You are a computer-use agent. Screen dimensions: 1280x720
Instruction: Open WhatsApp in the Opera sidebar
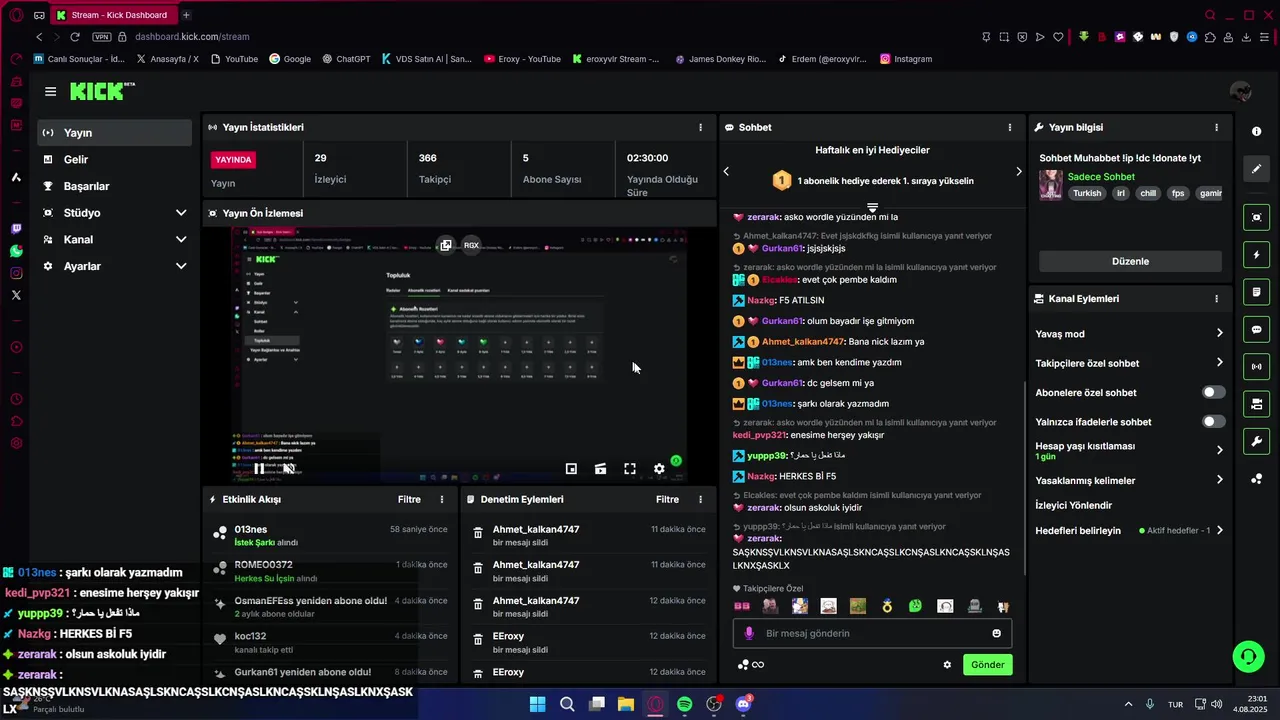(16, 251)
